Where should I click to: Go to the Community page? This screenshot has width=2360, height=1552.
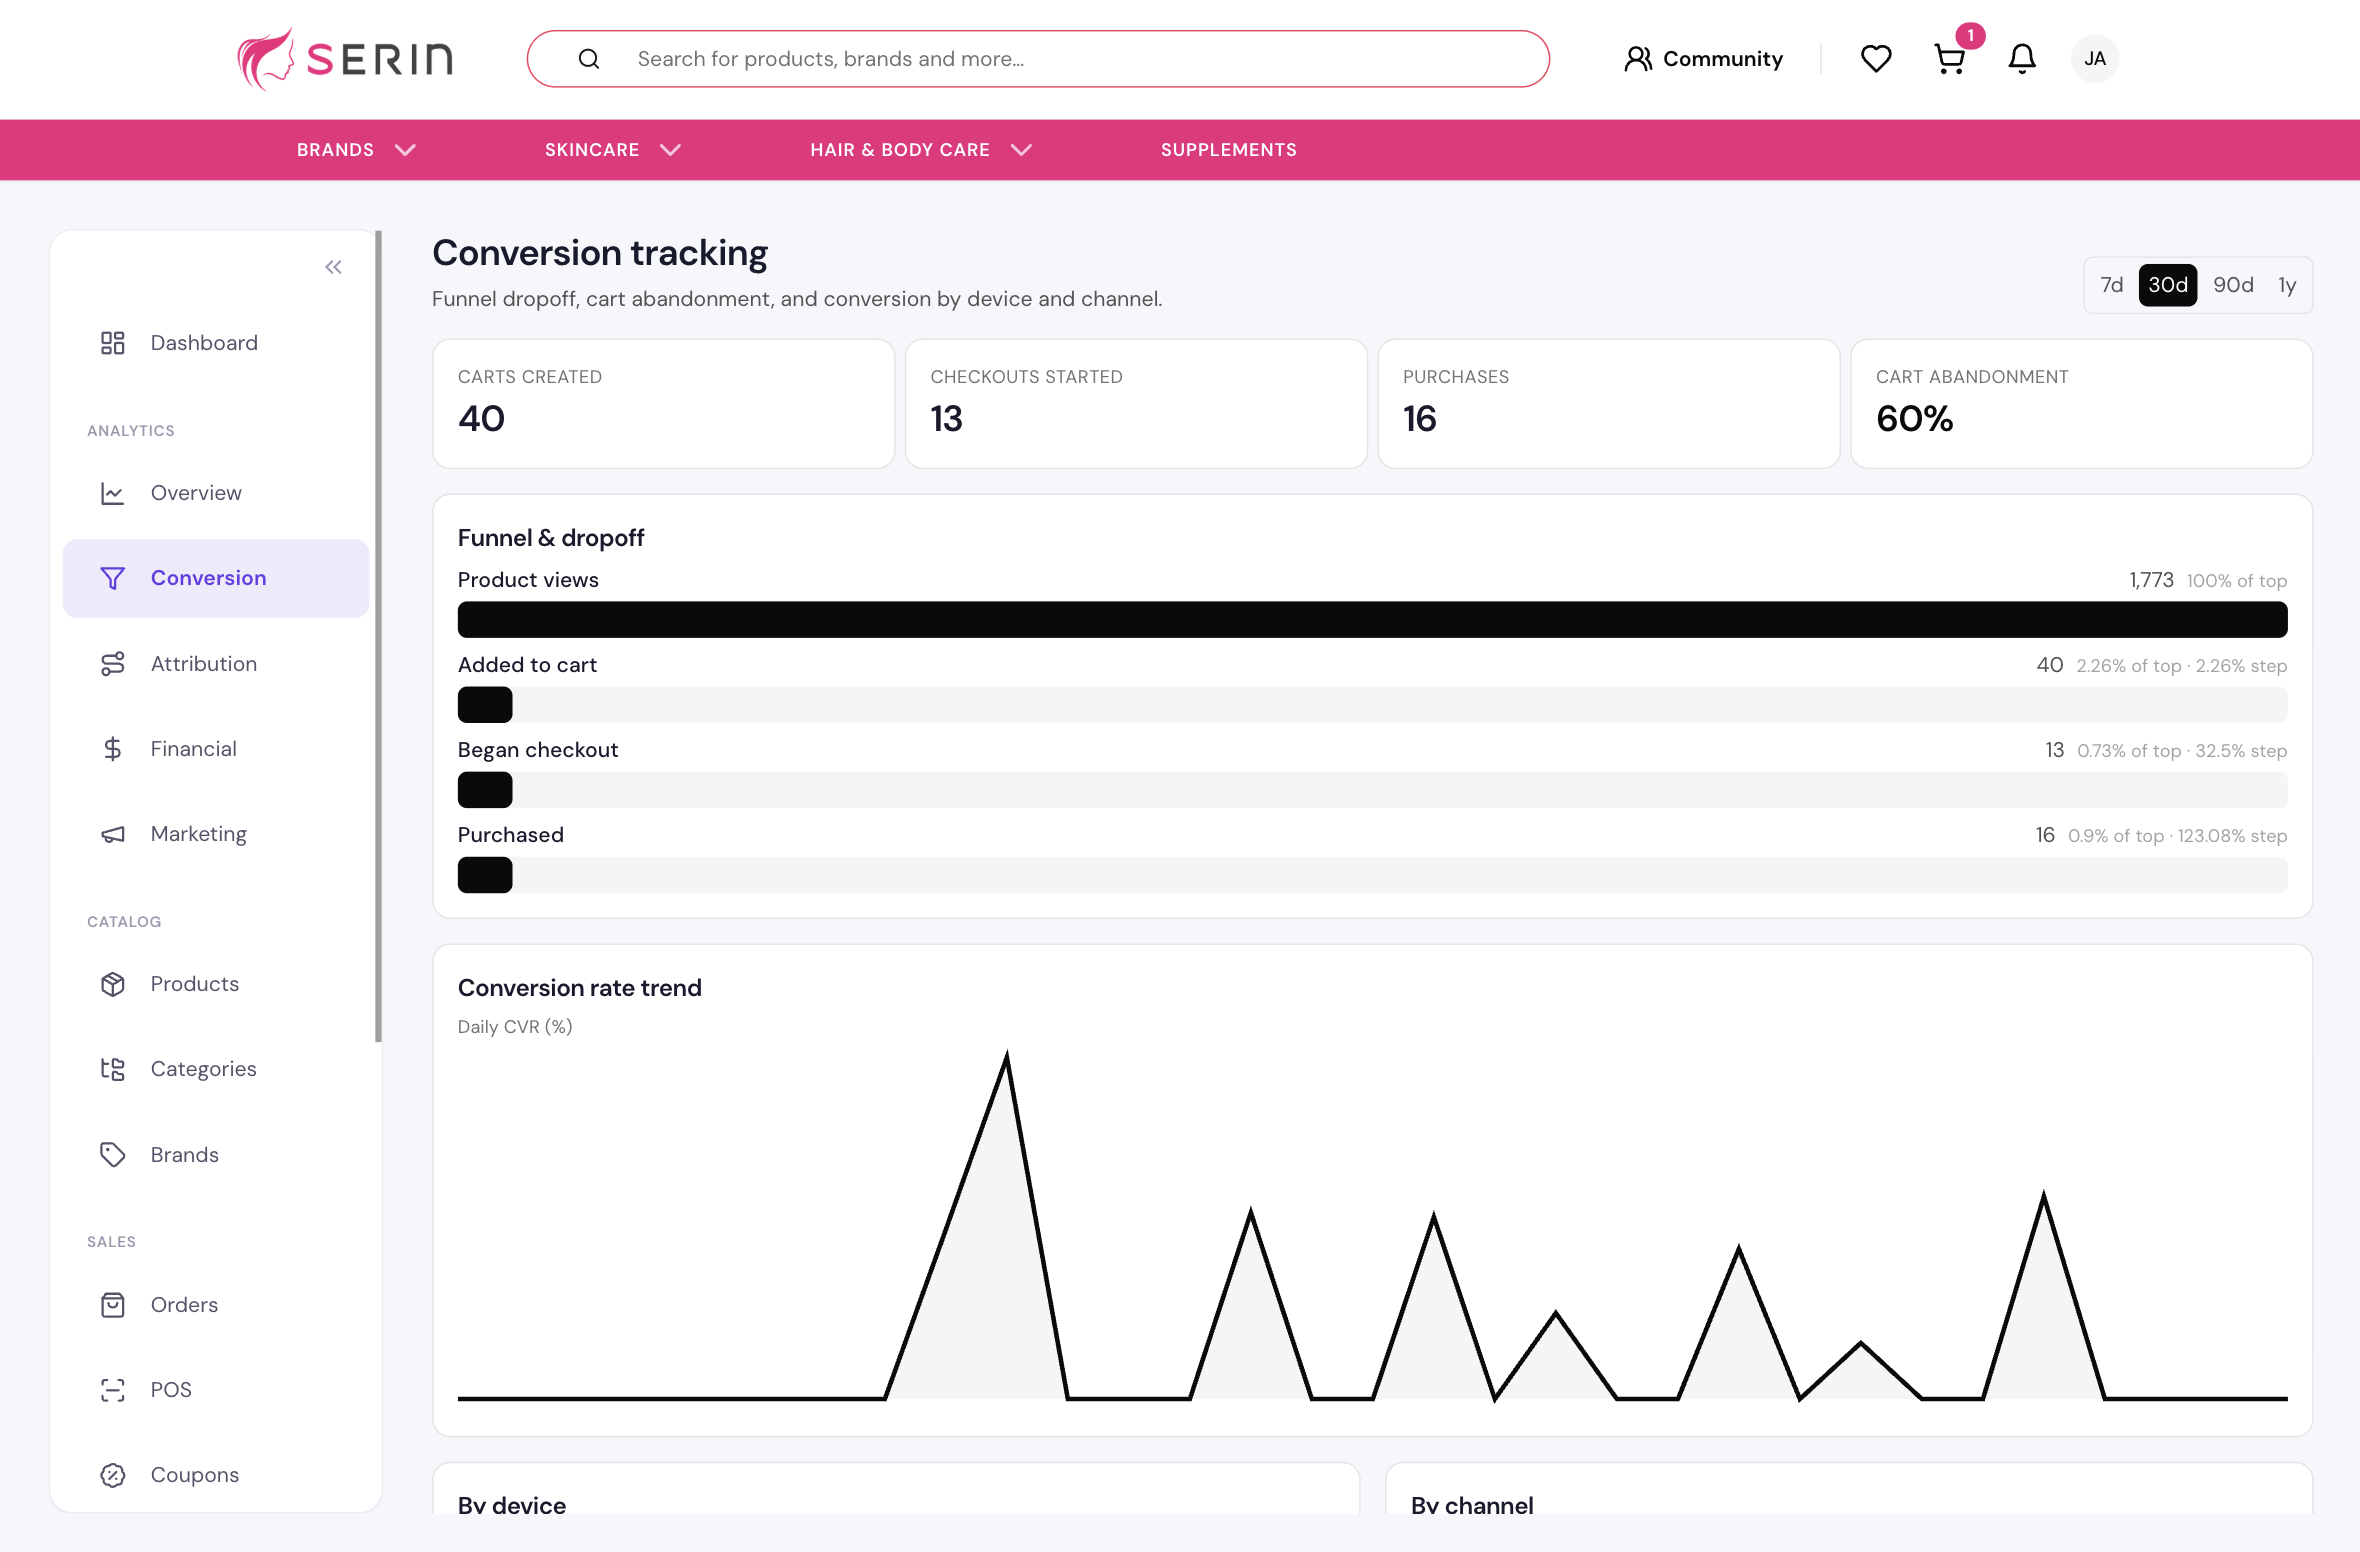coord(1703,59)
